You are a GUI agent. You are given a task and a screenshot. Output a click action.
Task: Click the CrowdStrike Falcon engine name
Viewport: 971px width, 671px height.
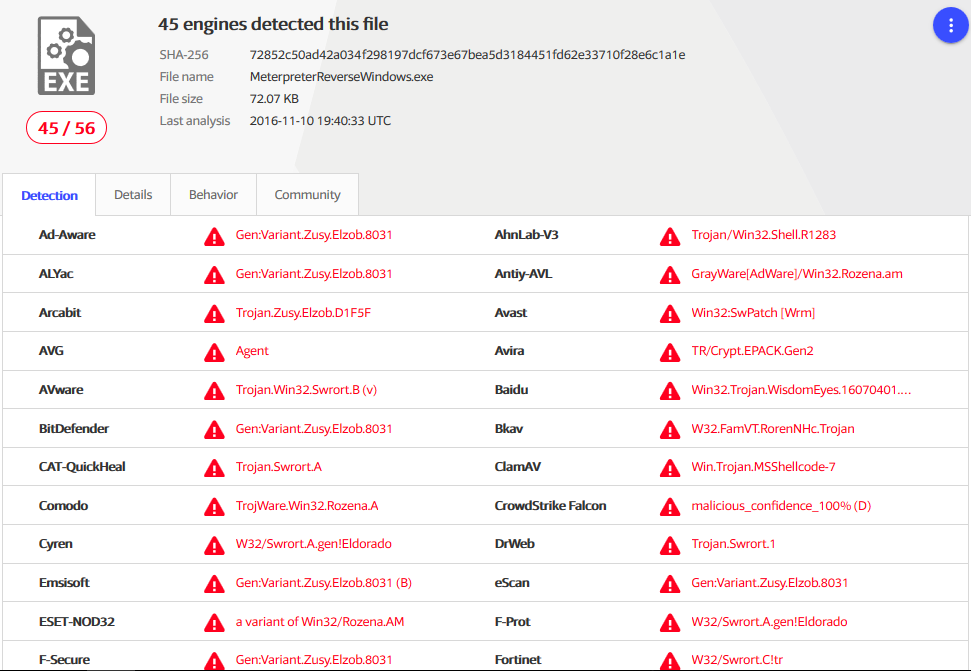click(x=551, y=506)
